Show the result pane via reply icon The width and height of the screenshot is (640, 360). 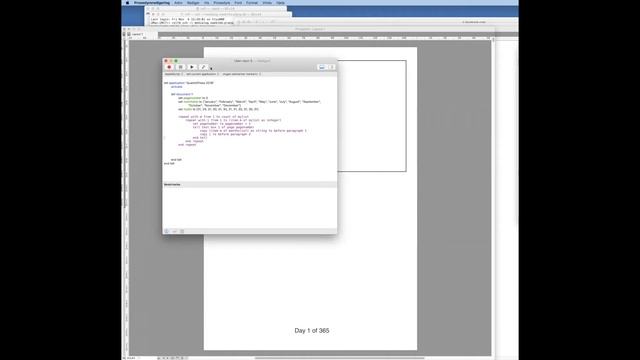tap(174, 231)
